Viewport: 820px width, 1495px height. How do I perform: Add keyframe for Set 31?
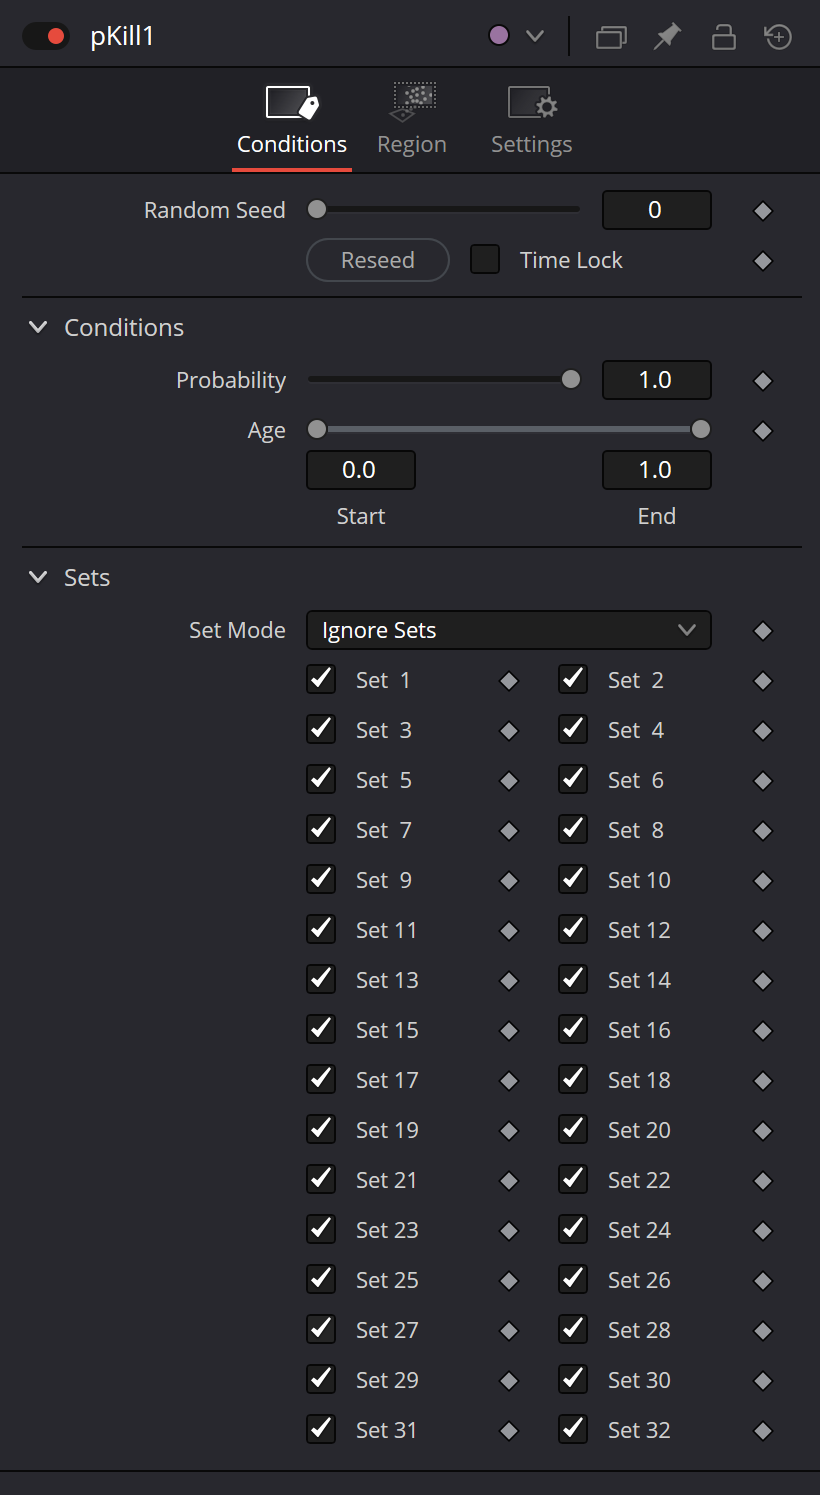click(509, 1431)
